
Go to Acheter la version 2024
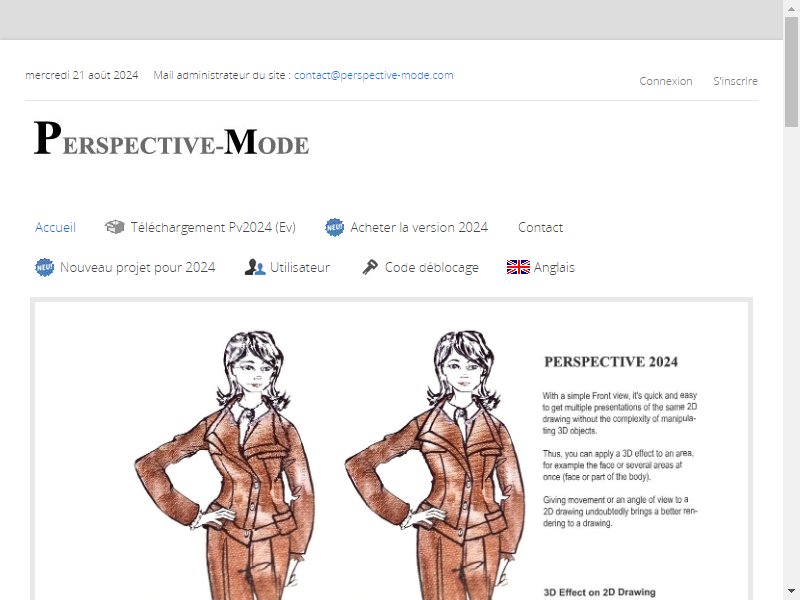tap(419, 227)
